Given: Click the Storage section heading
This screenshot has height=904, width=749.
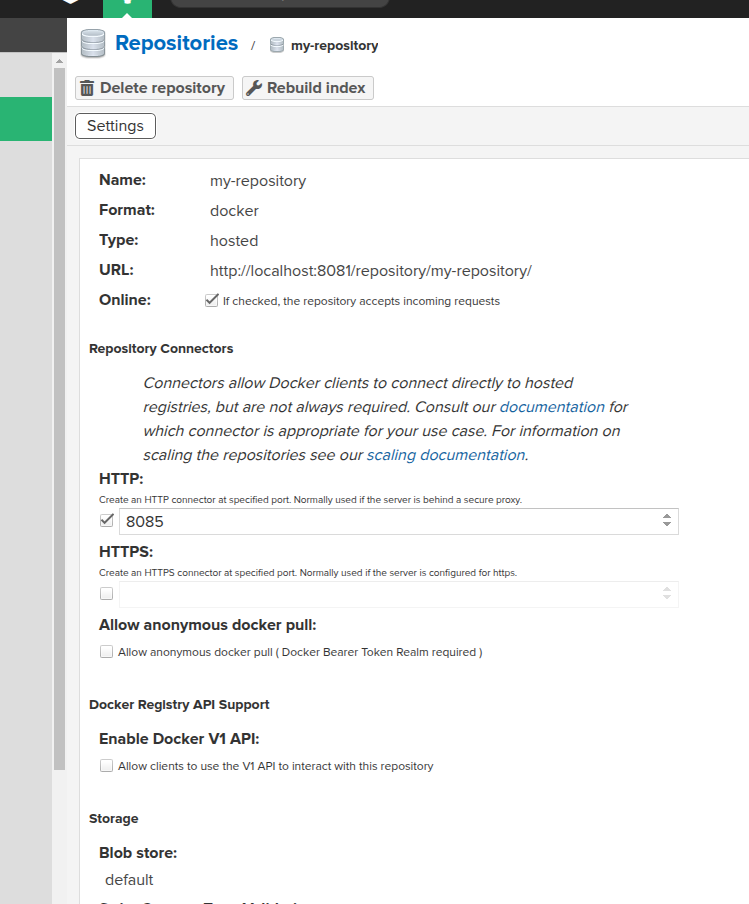Looking at the screenshot, I should 114,819.
